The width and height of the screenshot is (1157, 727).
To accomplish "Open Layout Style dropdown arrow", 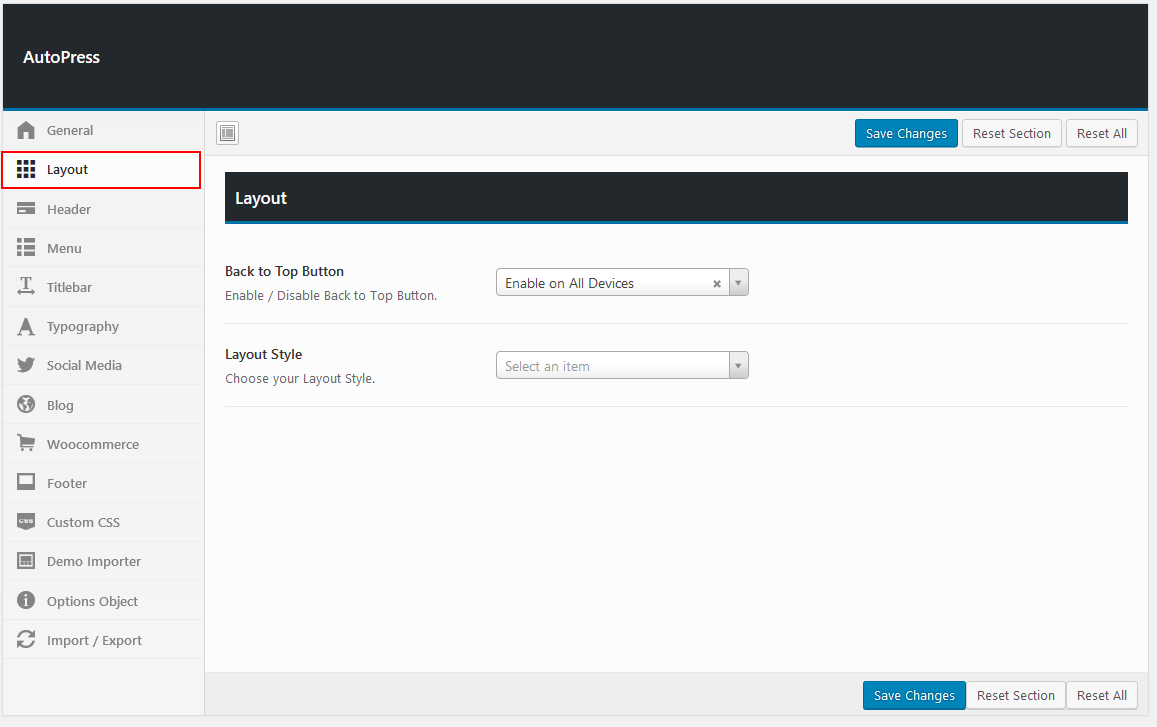I will click(x=739, y=365).
